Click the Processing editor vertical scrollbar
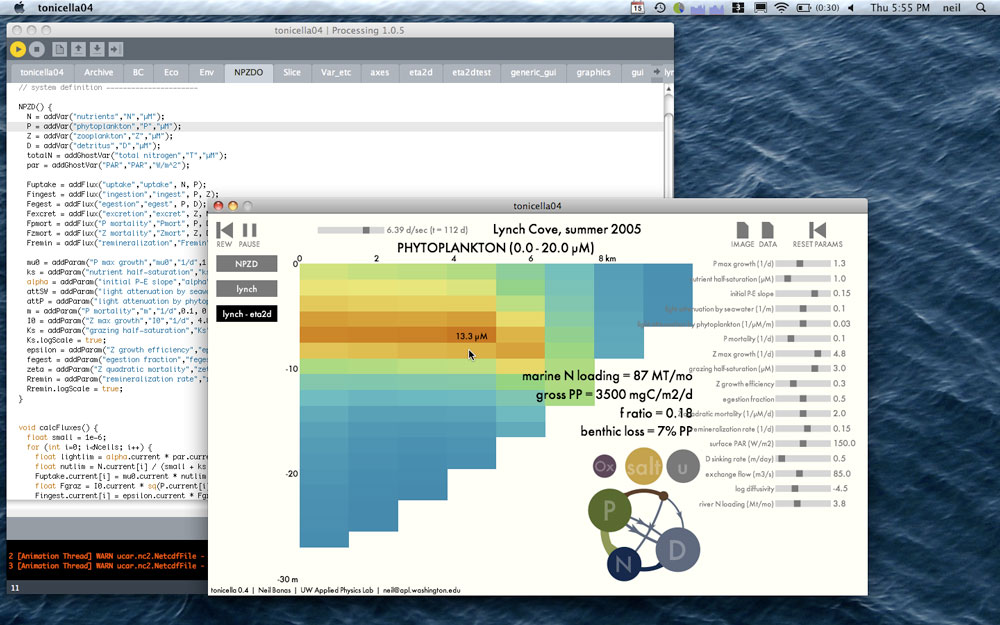 coord(668,140)
